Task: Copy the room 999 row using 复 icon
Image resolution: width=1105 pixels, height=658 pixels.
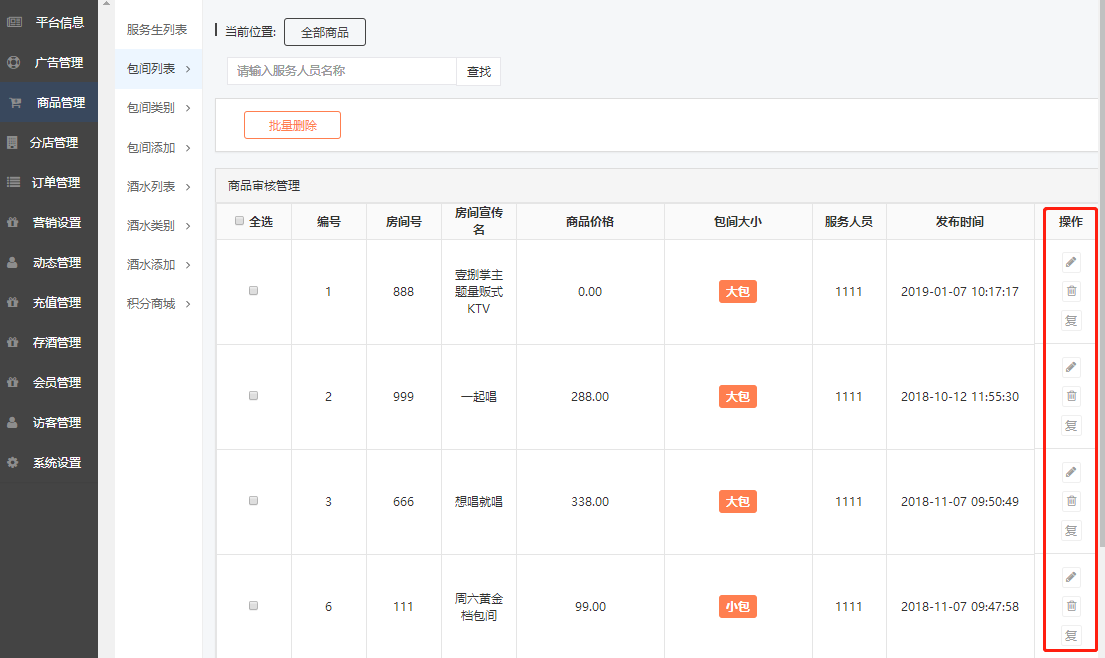Action: click(x=1070, y=426)
